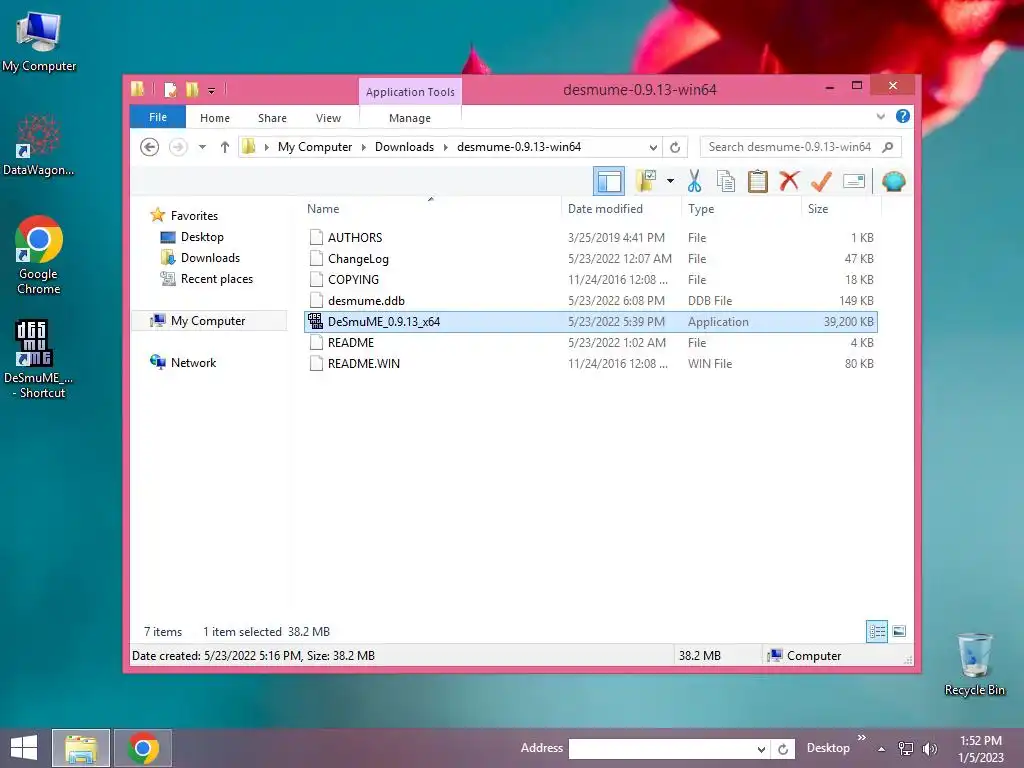Click the Forward navigation arrow
This screenshot has width=1024, height=768.
[x=178, y=147]
